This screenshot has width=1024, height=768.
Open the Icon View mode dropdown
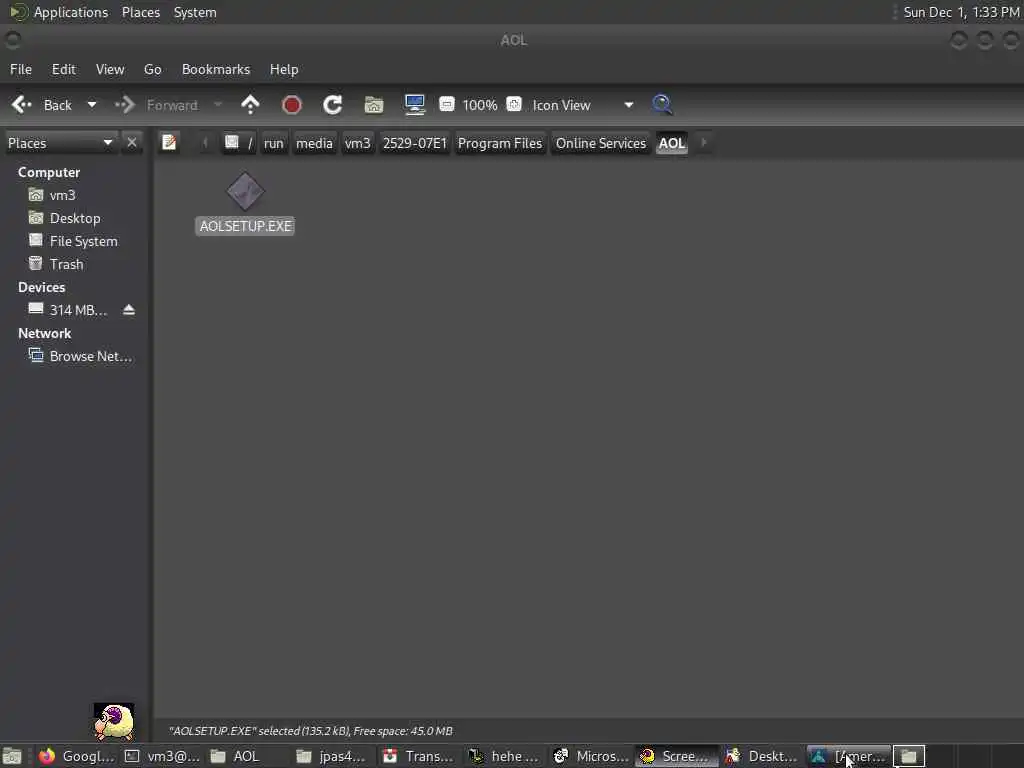pos(583,105)
